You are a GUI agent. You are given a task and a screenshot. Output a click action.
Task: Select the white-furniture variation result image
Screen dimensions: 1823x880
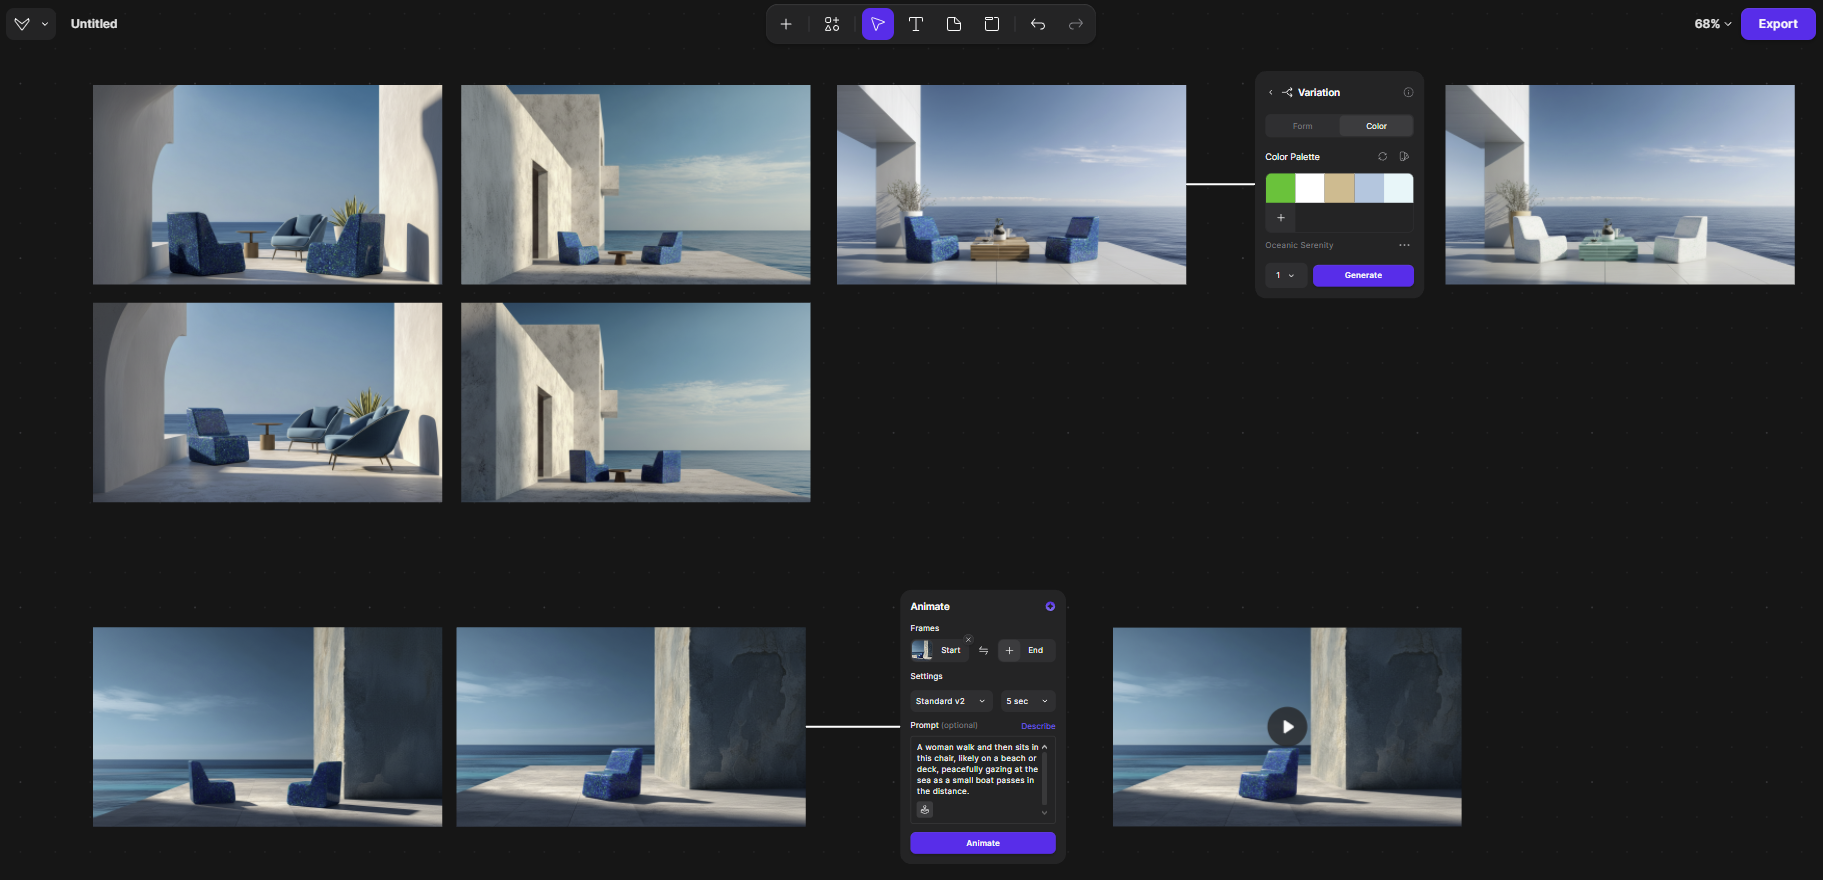pos(1619,185)
